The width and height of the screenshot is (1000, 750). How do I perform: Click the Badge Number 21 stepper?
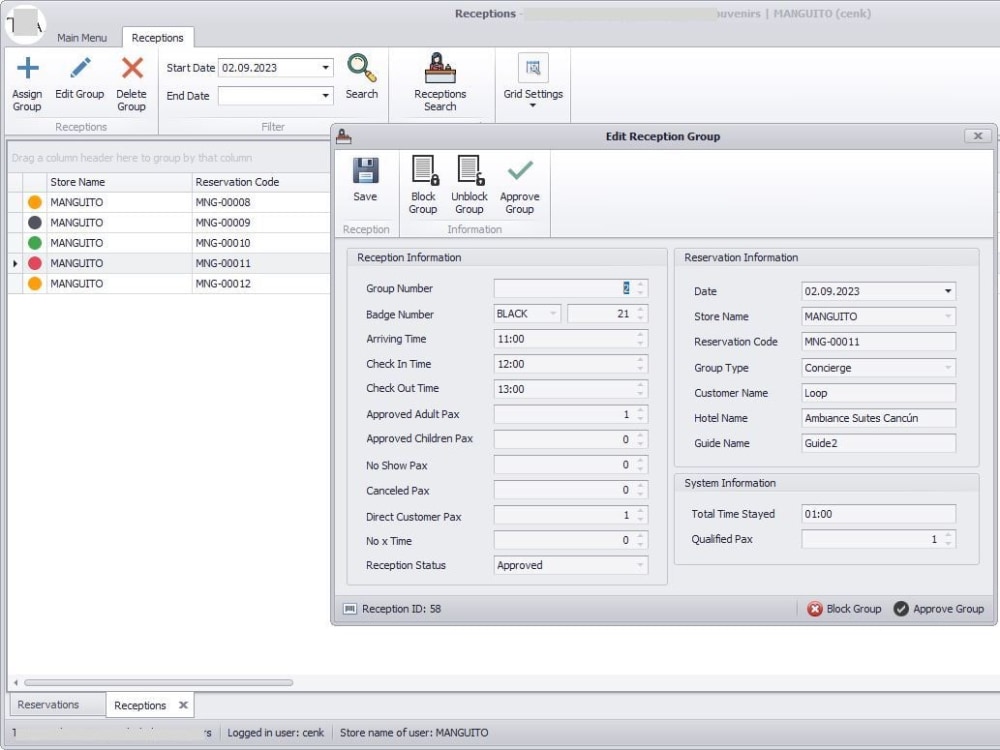[640, 314]
